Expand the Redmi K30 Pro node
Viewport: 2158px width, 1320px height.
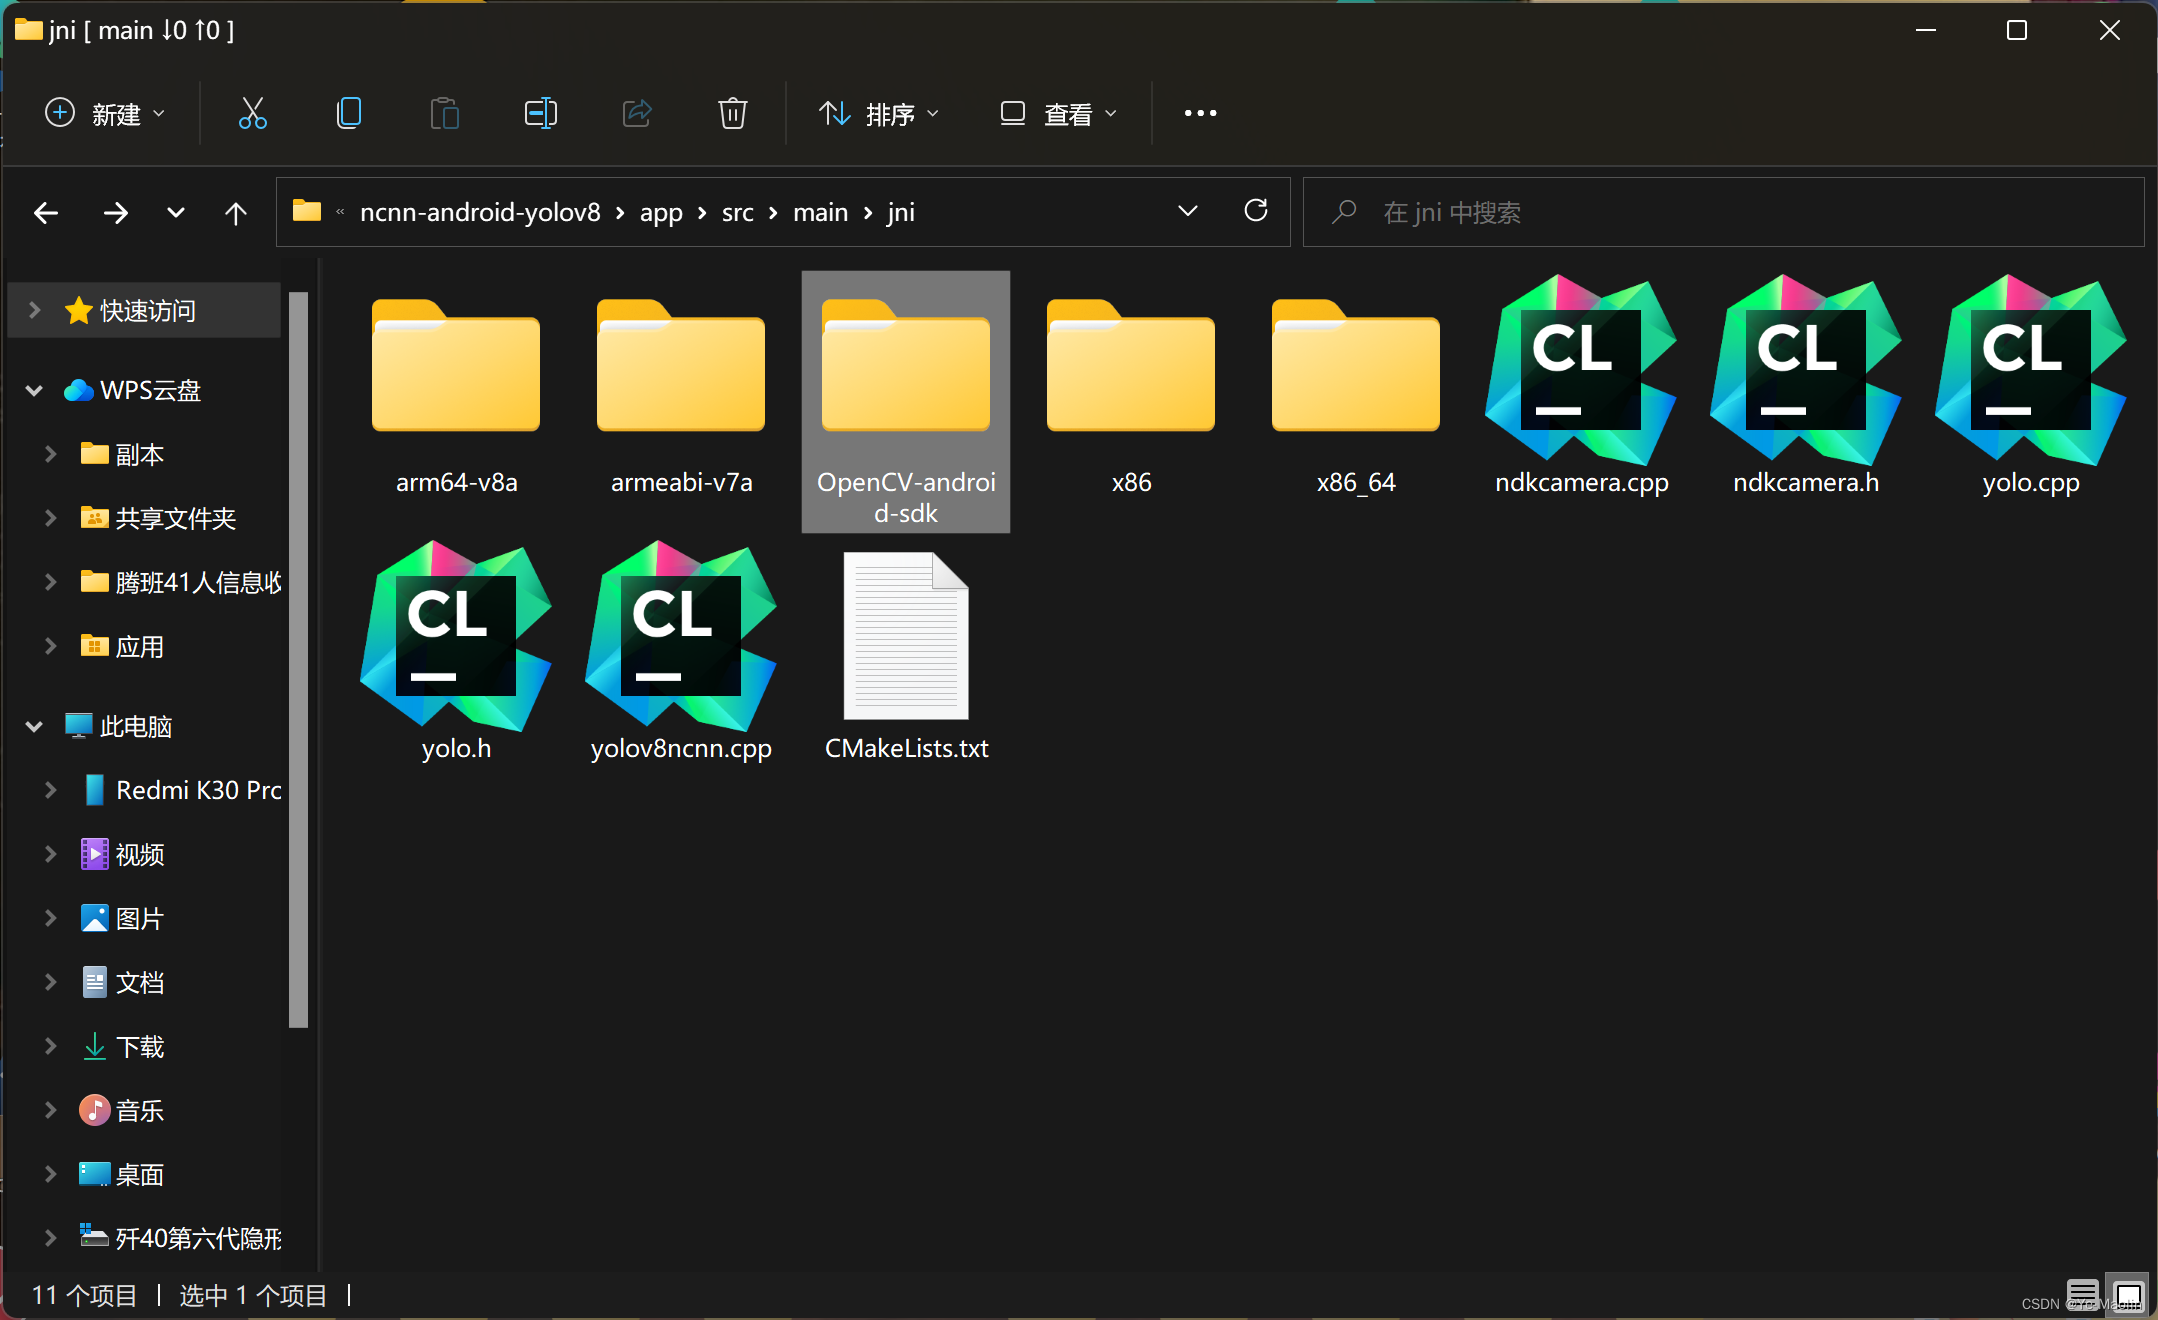51,790
